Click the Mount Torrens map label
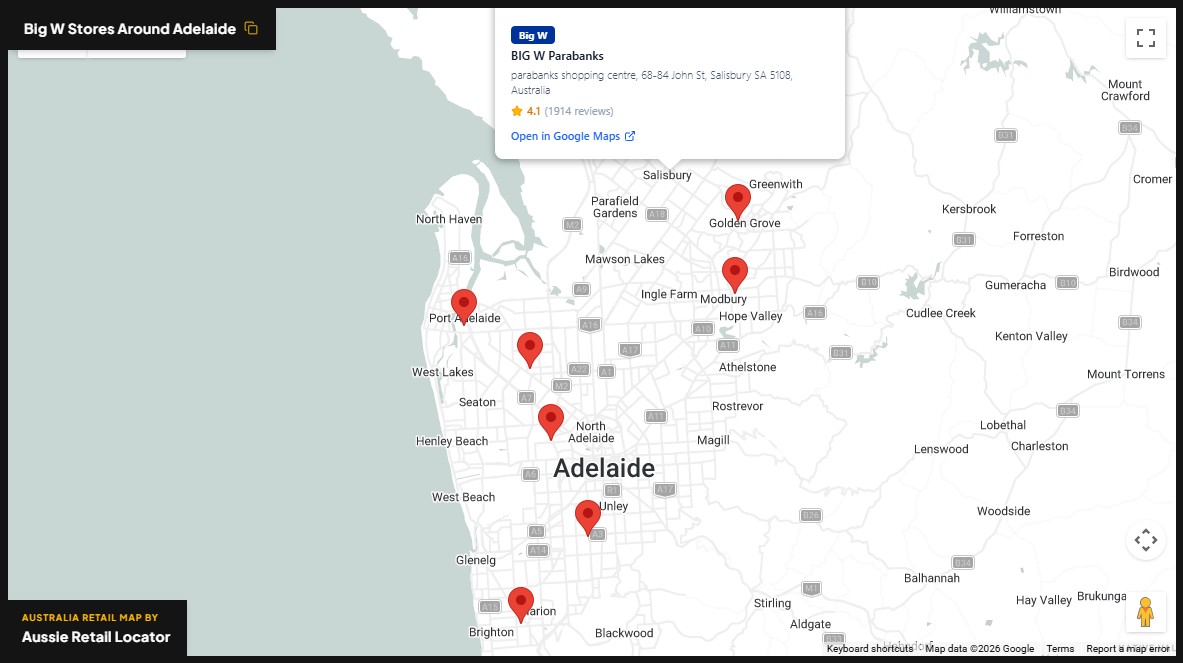1183x663 pixels. [x=1126, y=374]
